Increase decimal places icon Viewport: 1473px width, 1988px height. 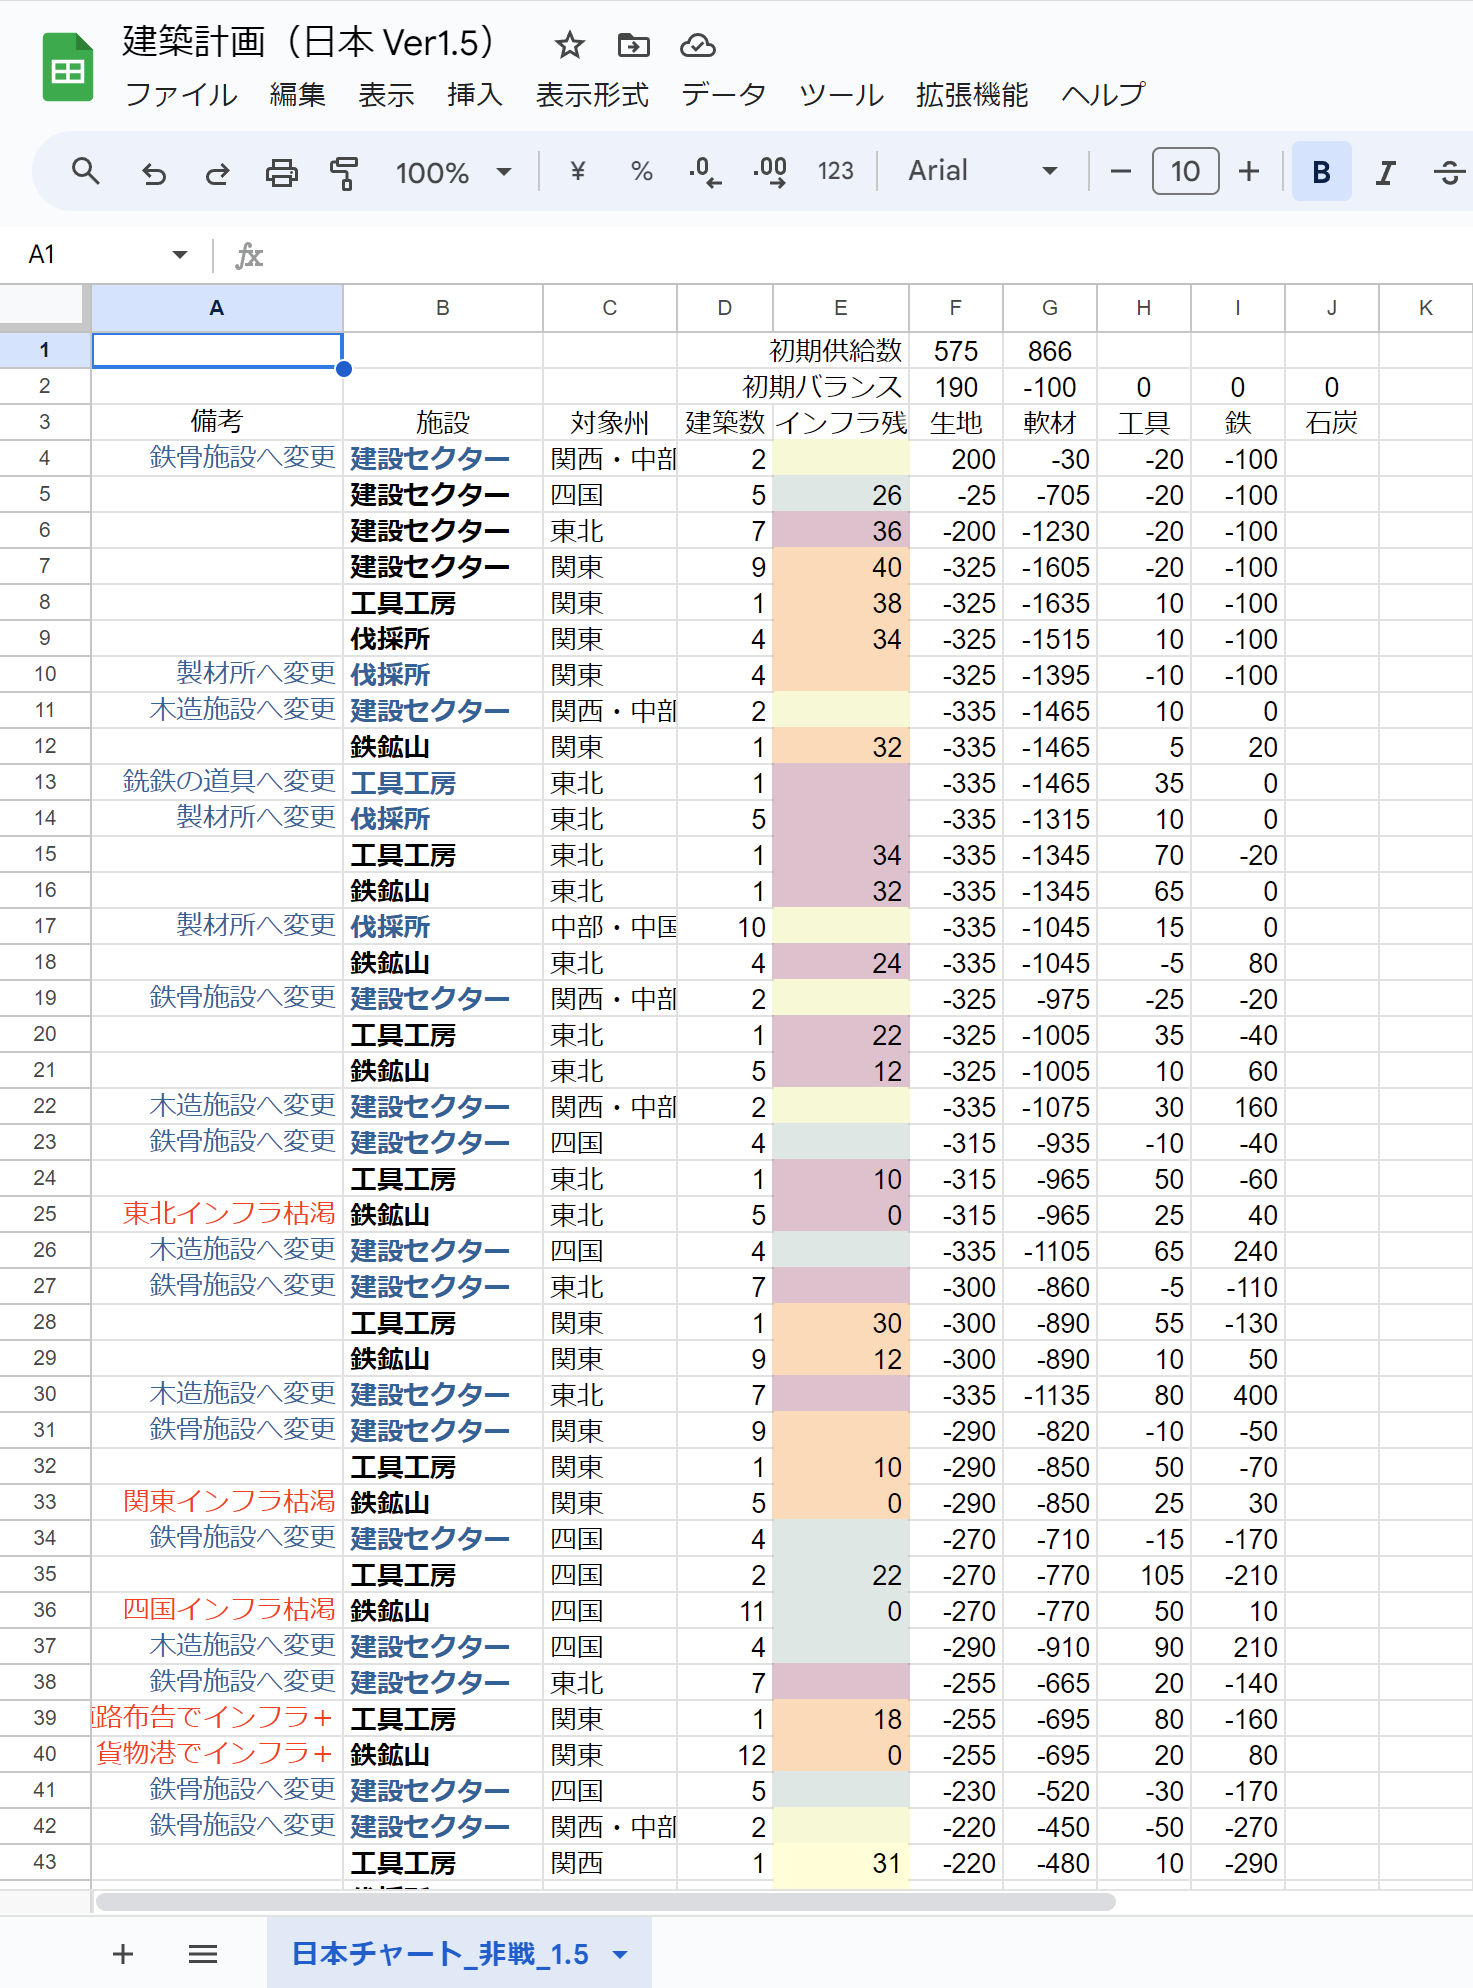point(770,172)
